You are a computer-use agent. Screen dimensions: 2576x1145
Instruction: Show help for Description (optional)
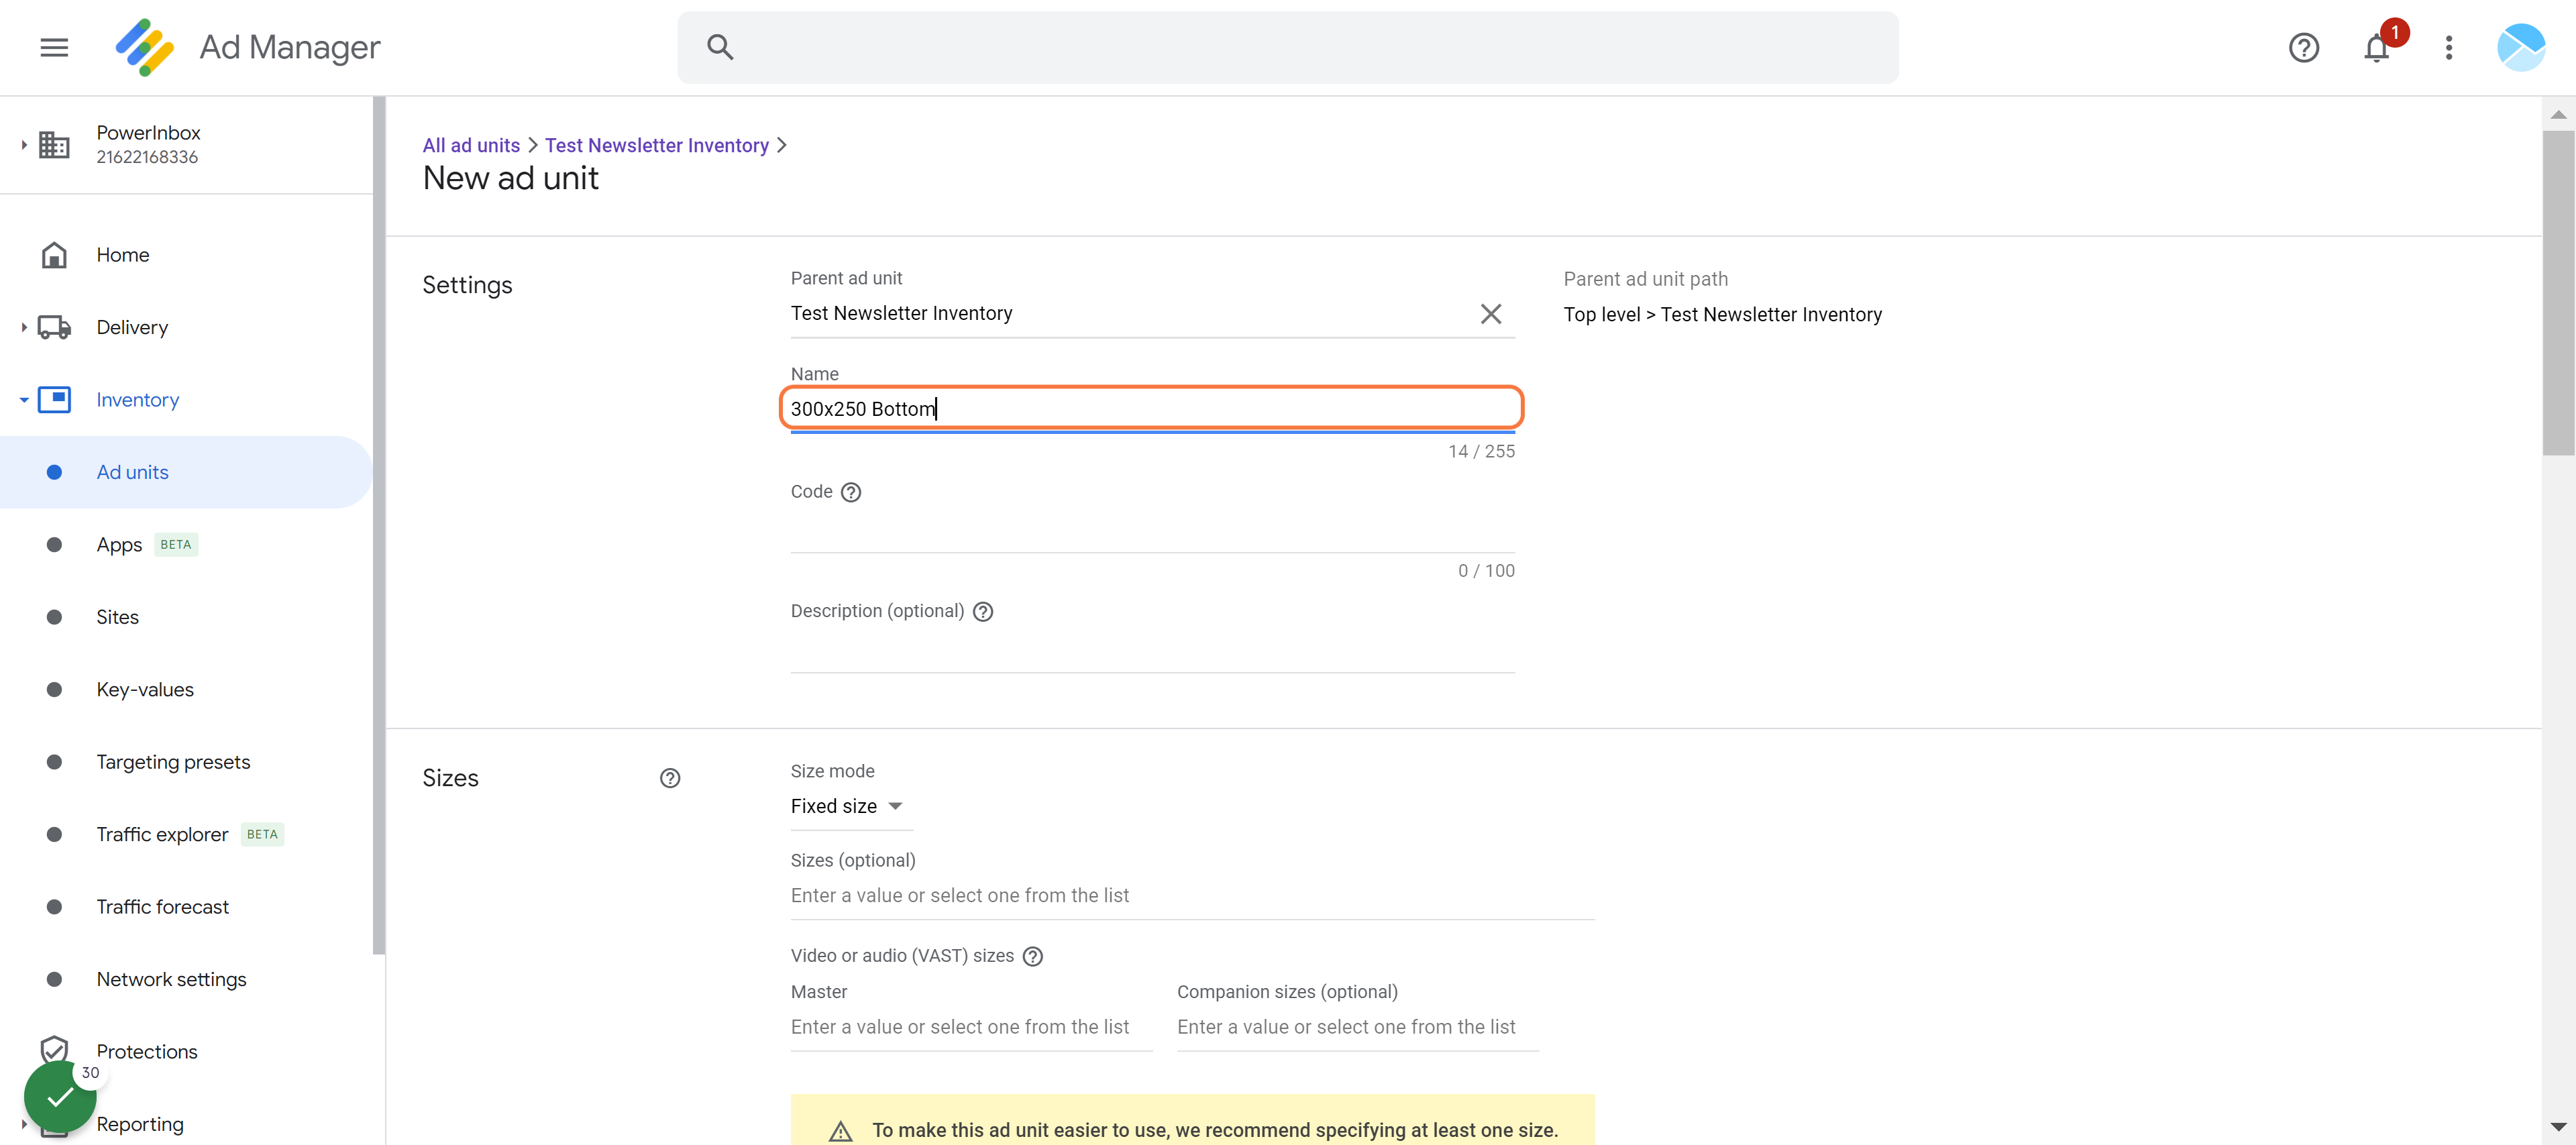coord(983,612)
